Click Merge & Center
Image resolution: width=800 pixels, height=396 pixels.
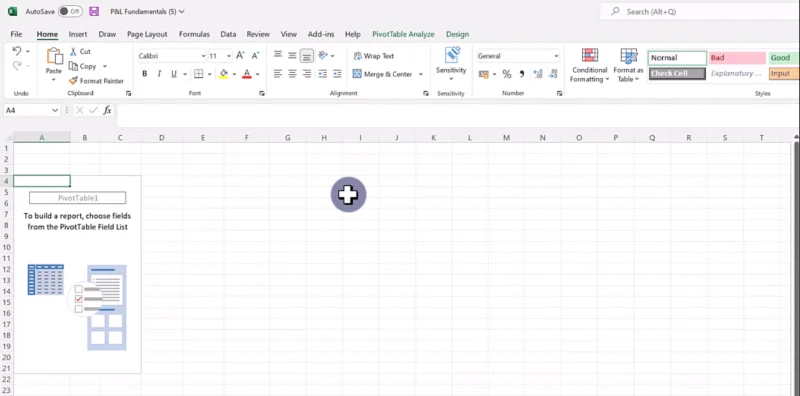[382, 74]
